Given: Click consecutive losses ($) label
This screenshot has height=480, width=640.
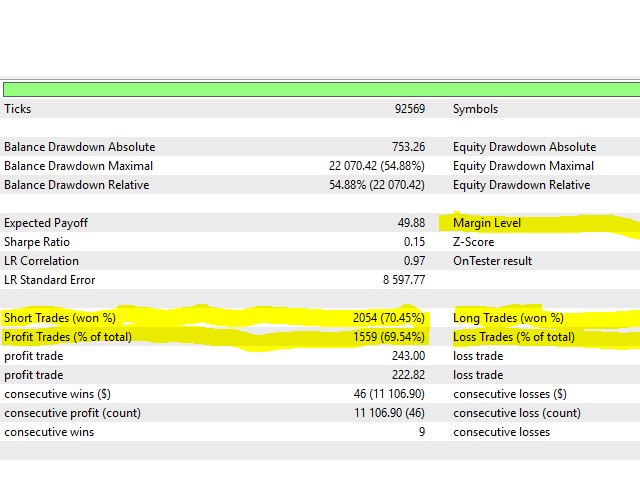Looking at the screenshot, I should 510,394.
